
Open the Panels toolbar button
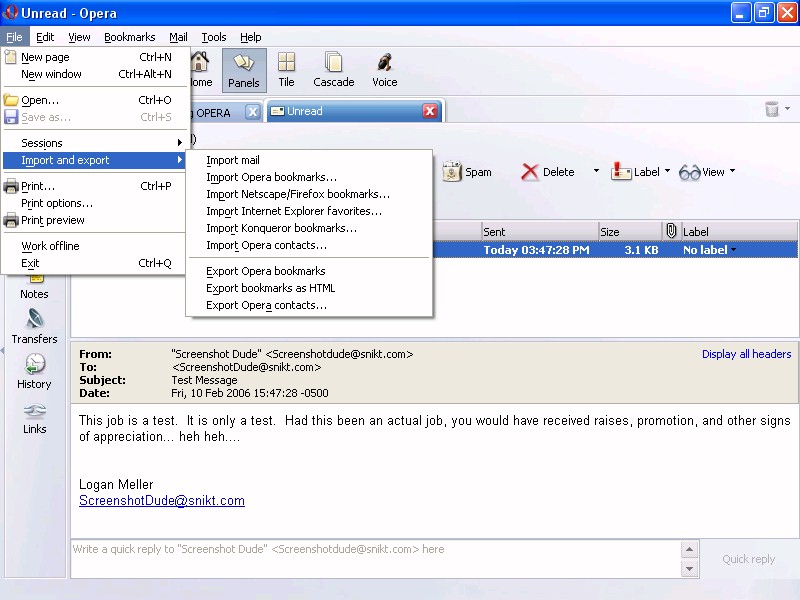coord(244,70)
